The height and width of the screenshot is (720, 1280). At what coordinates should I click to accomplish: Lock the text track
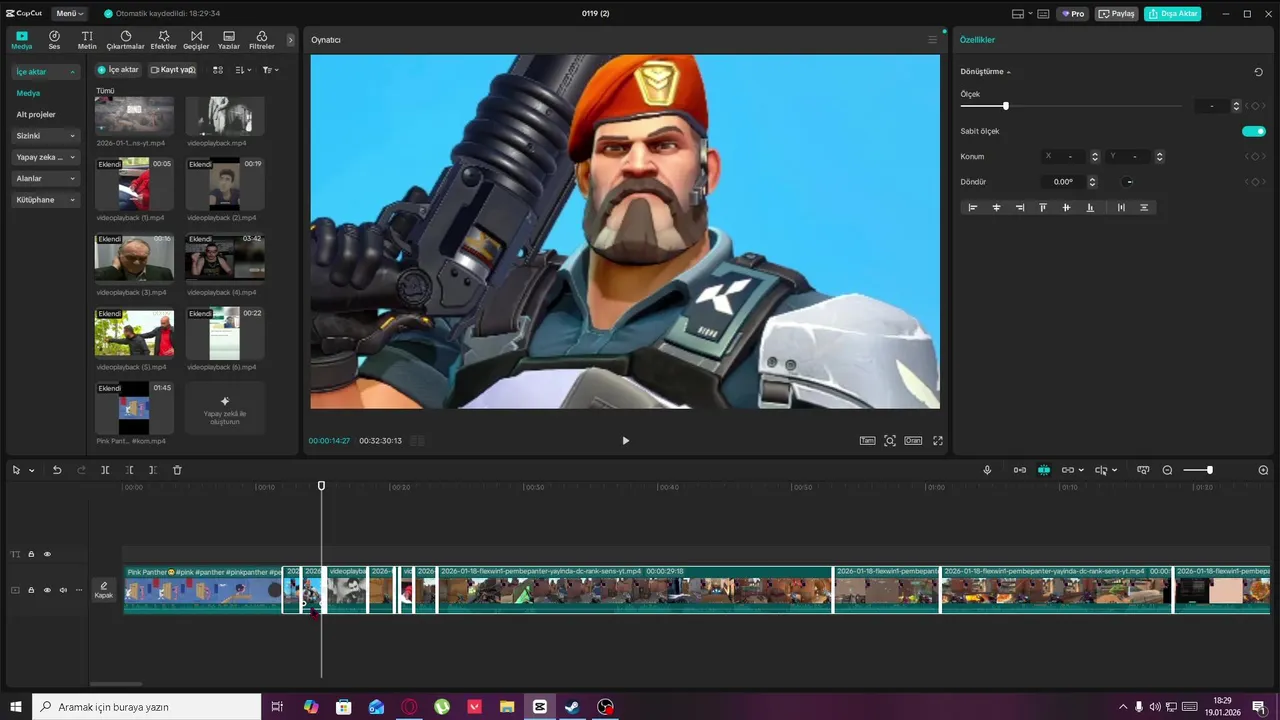31,554
